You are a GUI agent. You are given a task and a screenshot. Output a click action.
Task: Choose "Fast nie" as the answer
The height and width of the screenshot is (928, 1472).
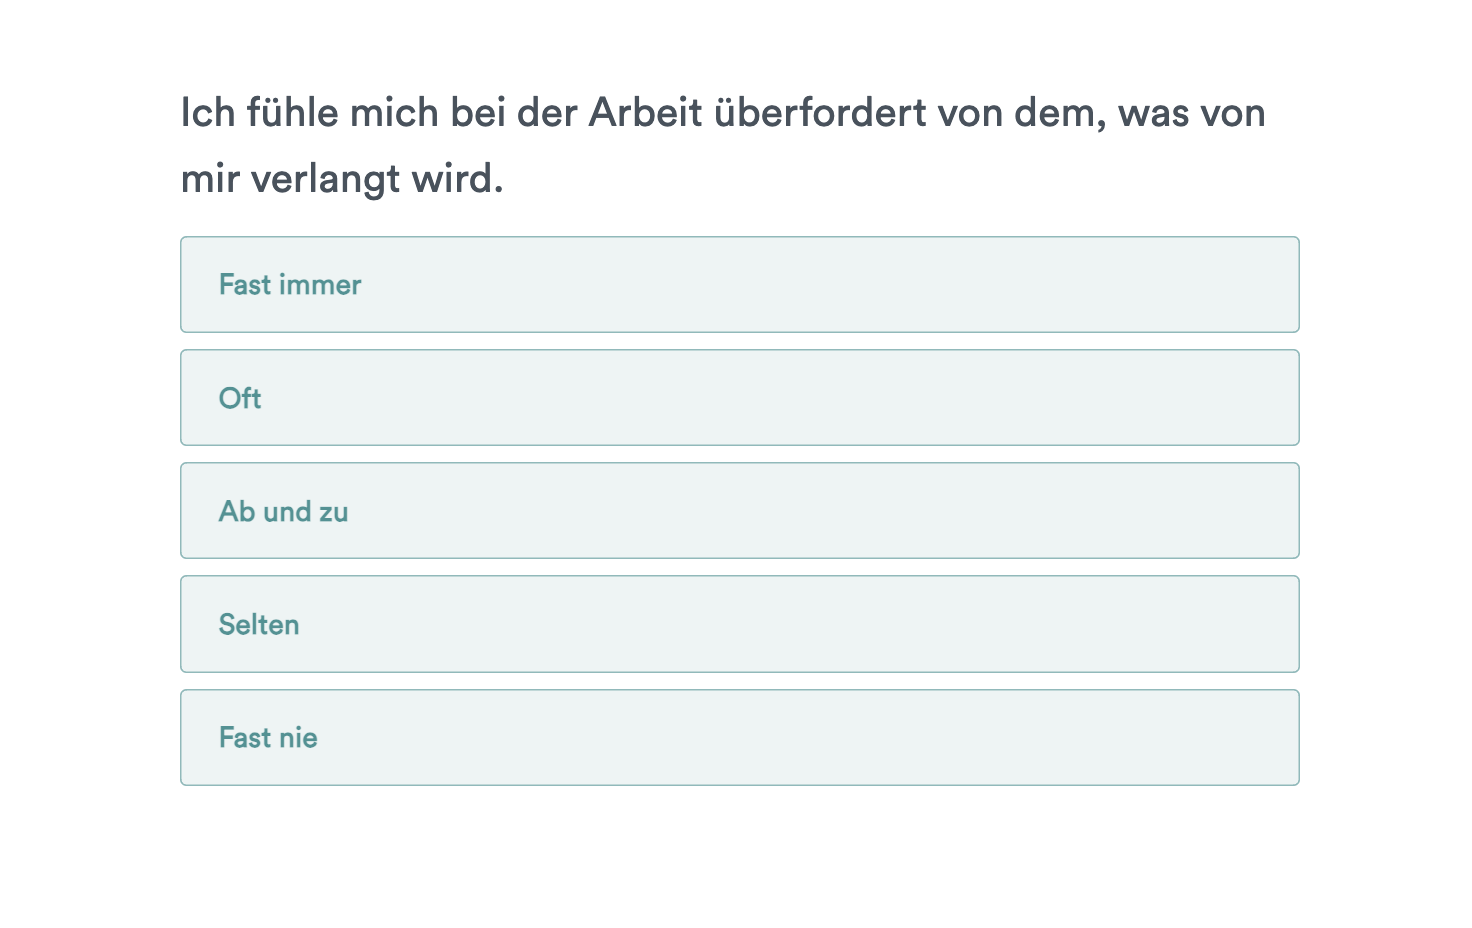pyautogui.click(x=739, y=738)
